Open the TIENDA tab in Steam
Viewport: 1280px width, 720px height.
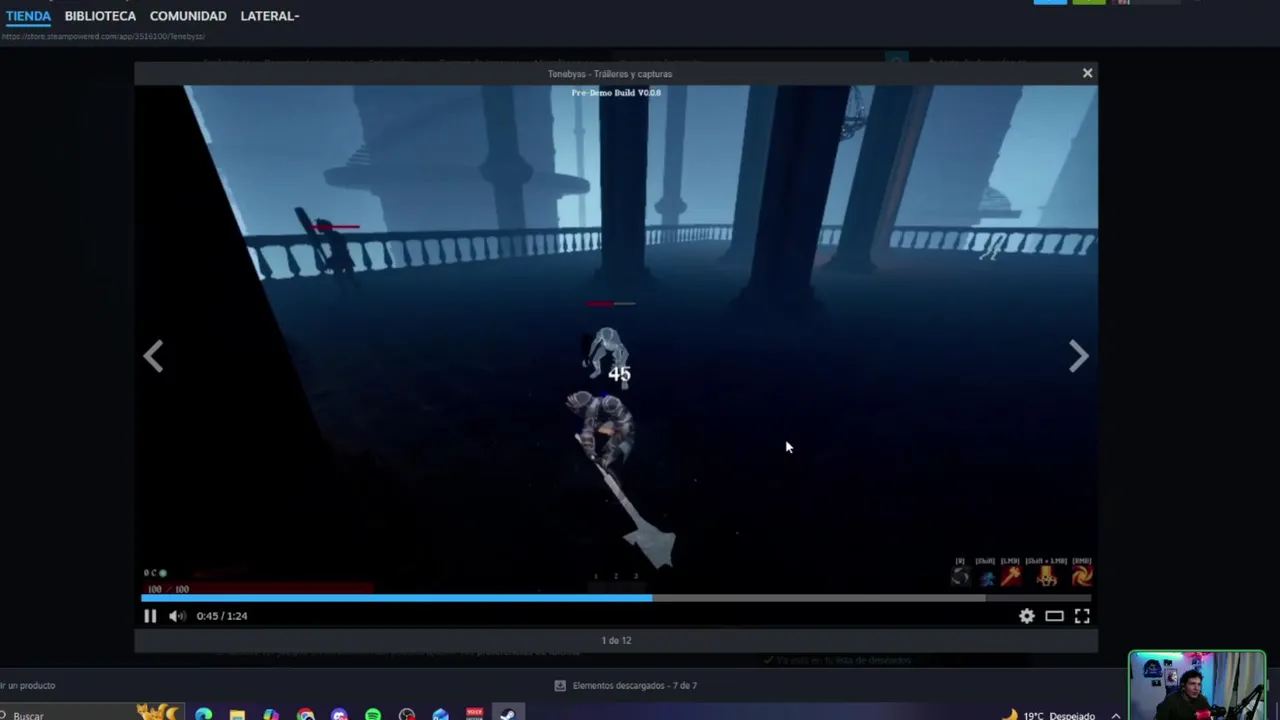28,16
